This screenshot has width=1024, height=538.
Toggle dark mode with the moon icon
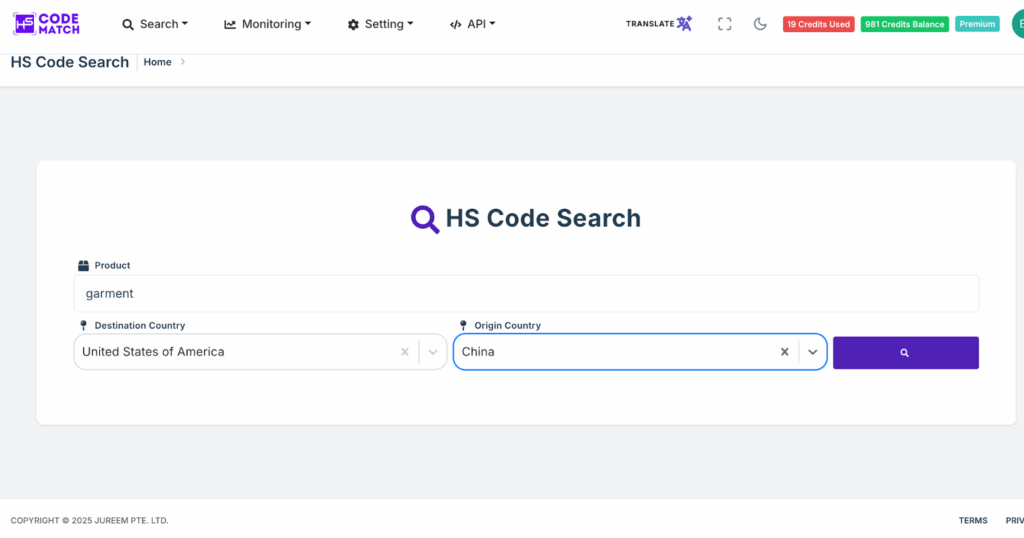(x=760, y=24)
